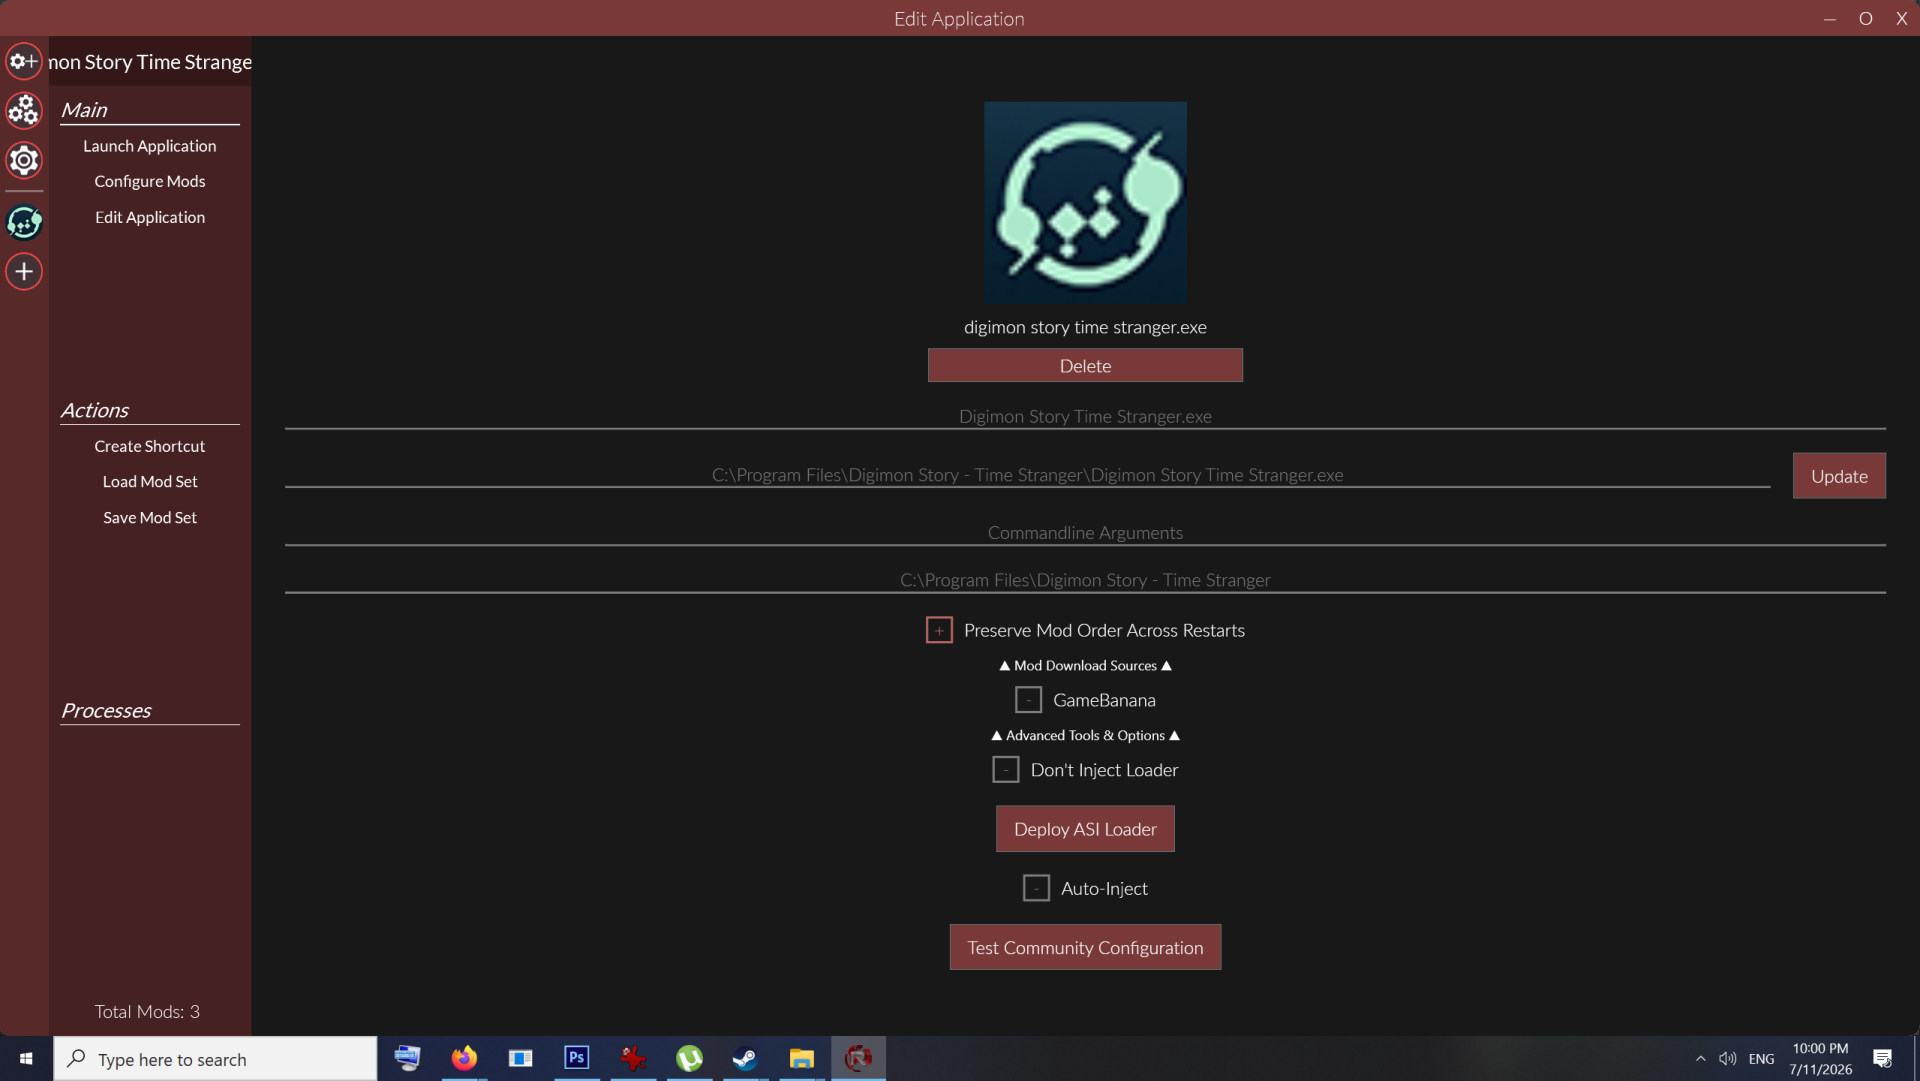
Task: Enable the Auto-Inject checkbox
Action: pyautogui.click(x=1036, y=888)
